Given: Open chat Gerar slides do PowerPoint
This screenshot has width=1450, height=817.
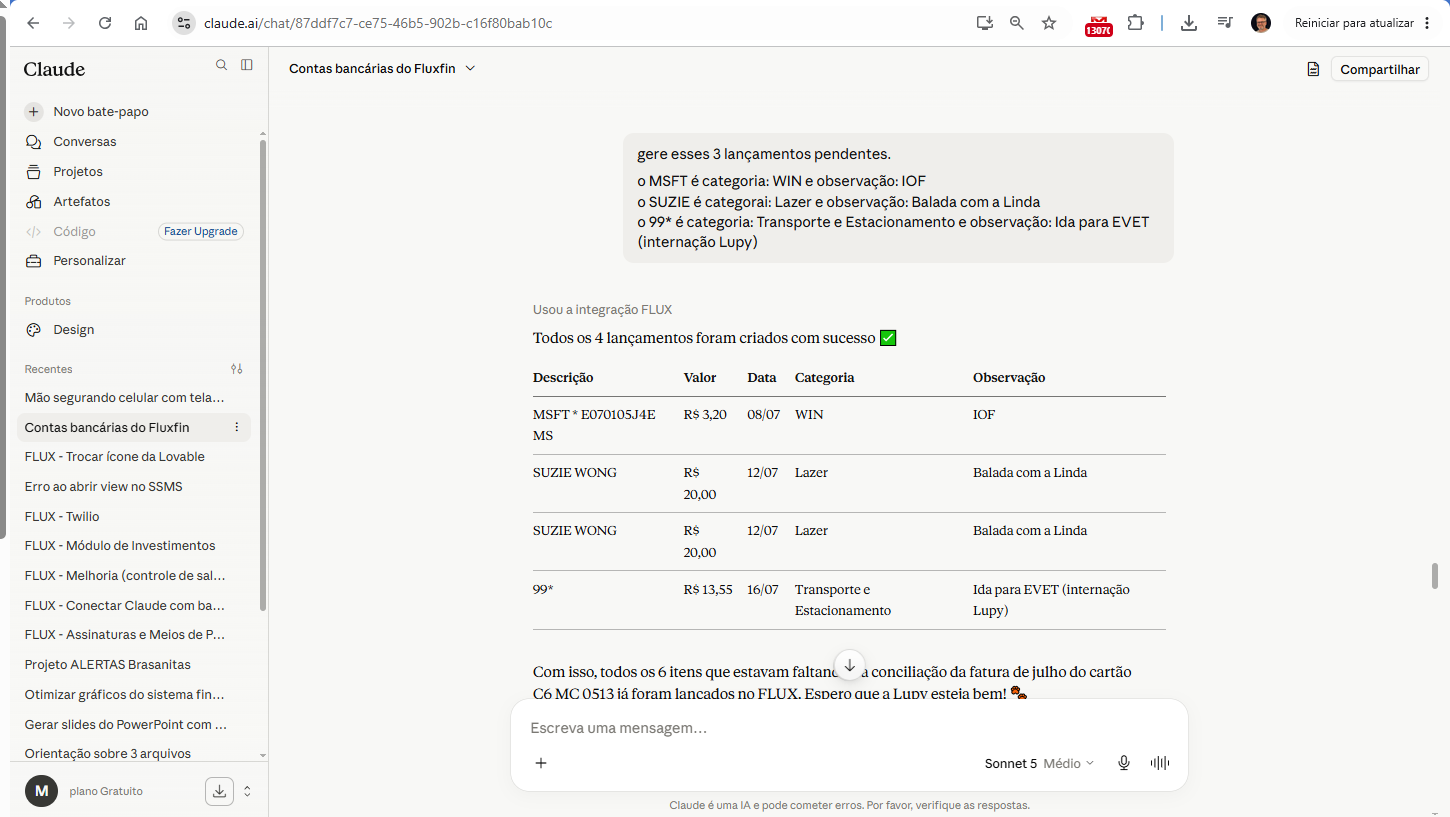Looking at the screenshot, I should (126, 724).
